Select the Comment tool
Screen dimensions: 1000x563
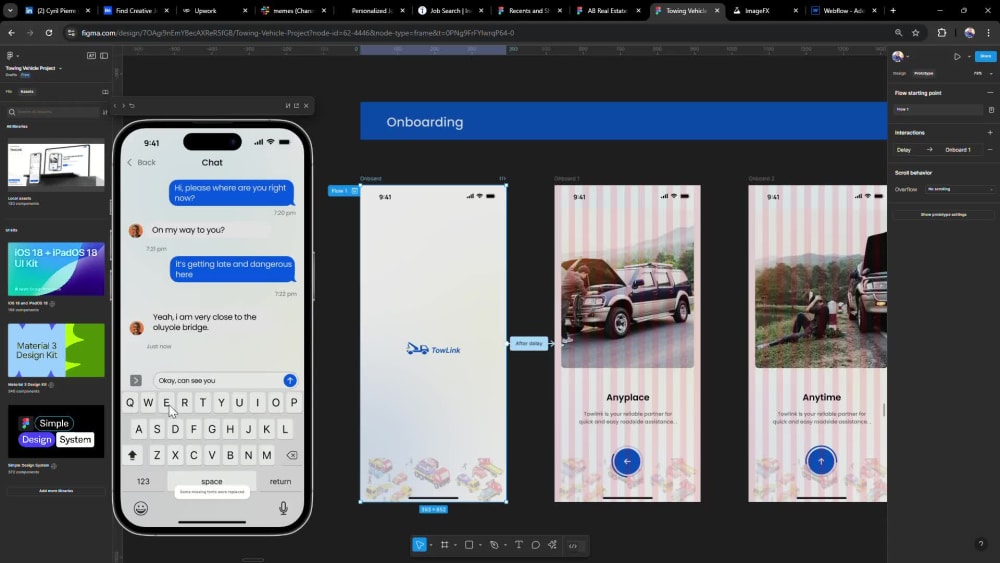(536, 545)
